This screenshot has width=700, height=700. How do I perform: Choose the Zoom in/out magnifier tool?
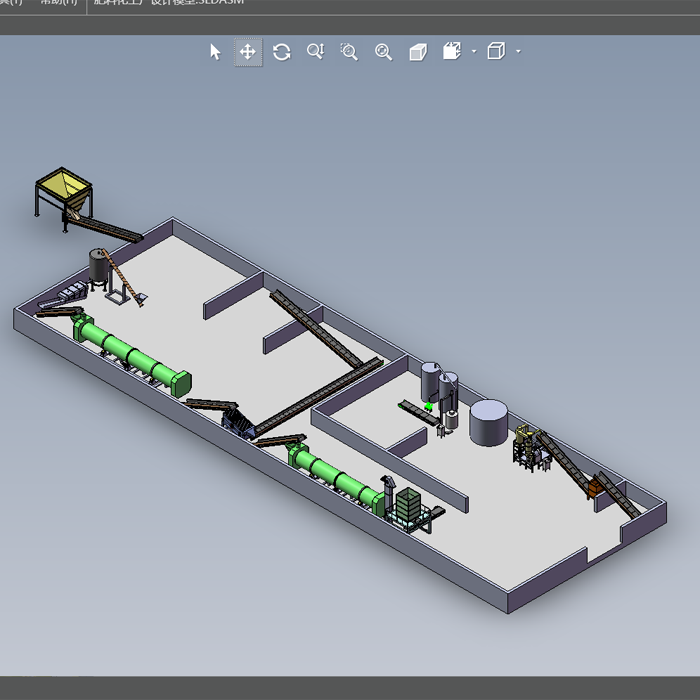pos(315,52)
